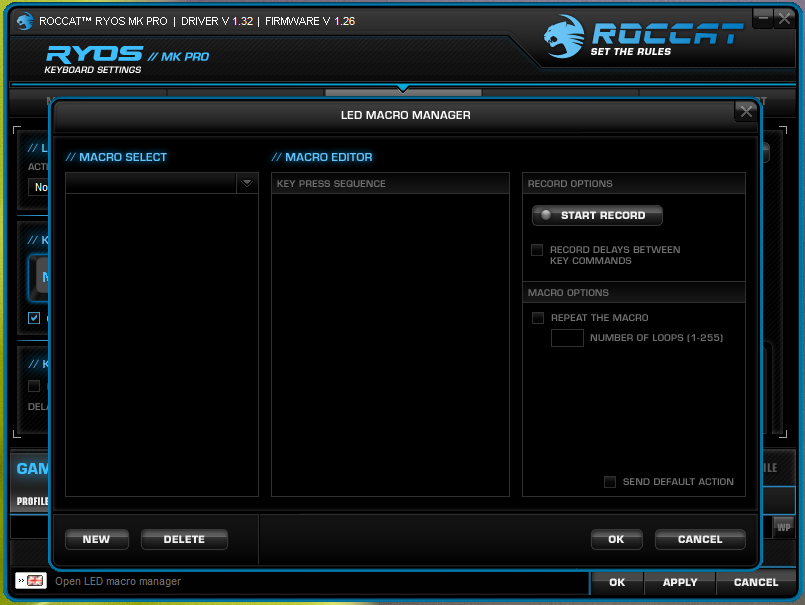Create a macro with the New button
The image size is (805, 605).
97,539
